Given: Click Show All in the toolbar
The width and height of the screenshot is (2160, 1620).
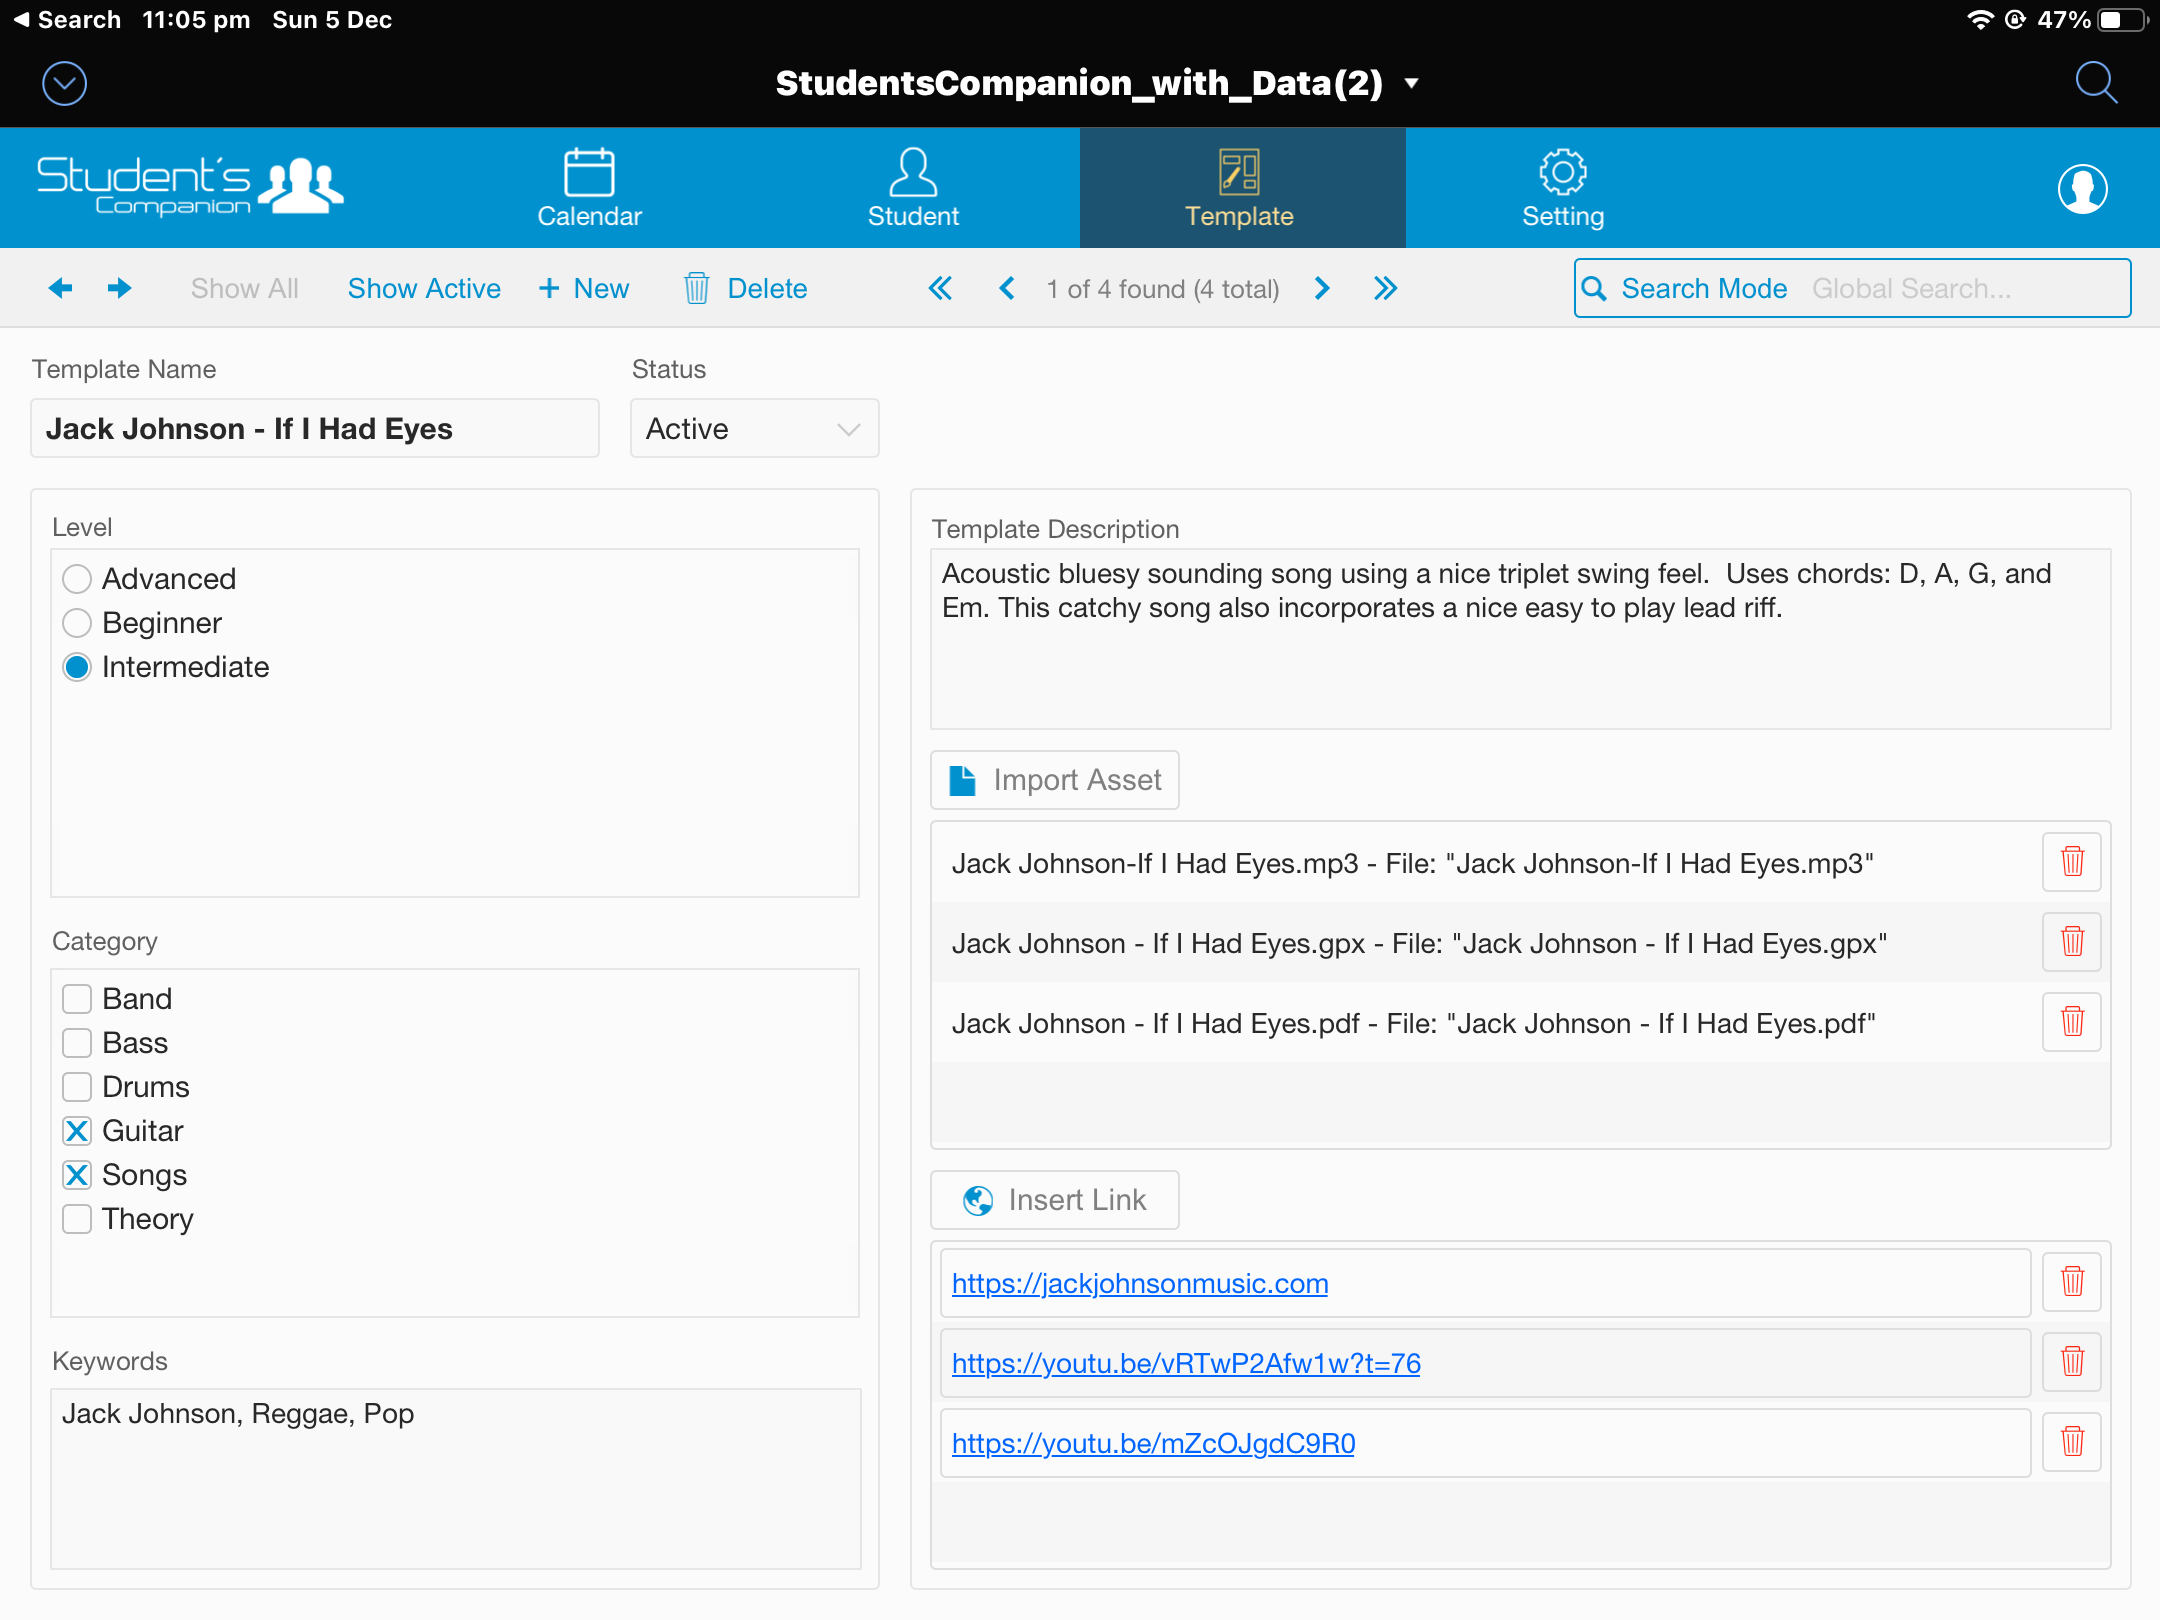Looking at the screenshot, I should click(245, 289).
